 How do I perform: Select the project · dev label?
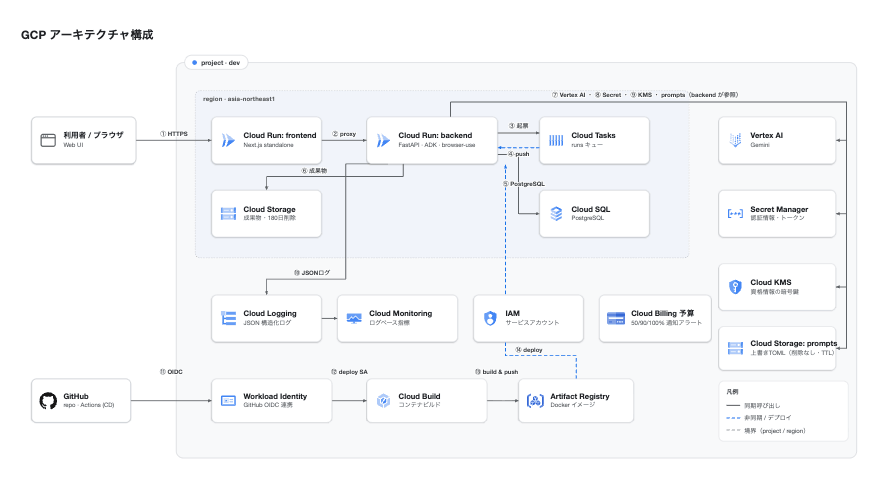click(217, 63)
